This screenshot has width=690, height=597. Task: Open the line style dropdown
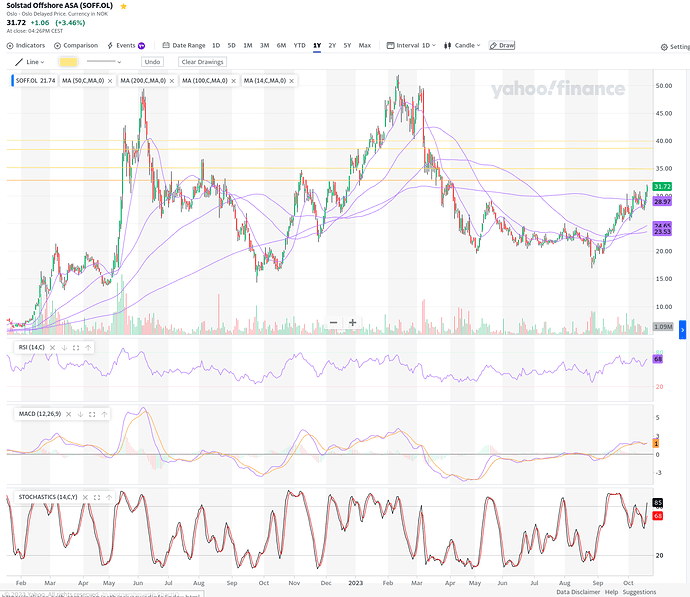(103, 62)
